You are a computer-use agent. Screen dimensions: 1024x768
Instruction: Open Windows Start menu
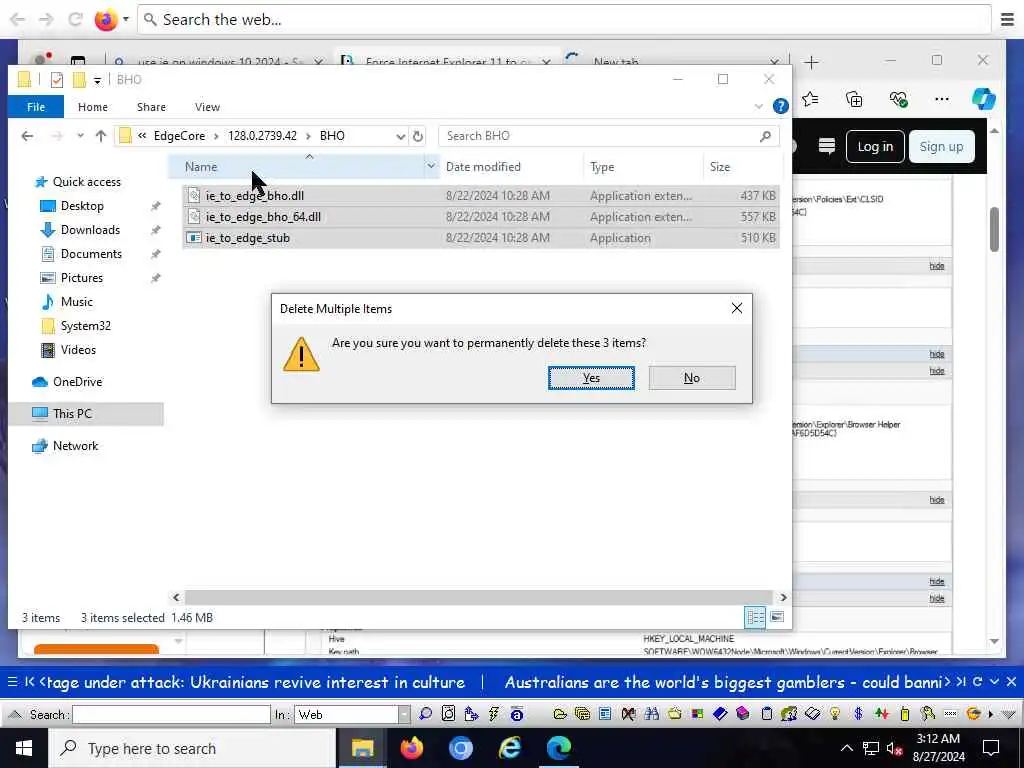point(24,748)
